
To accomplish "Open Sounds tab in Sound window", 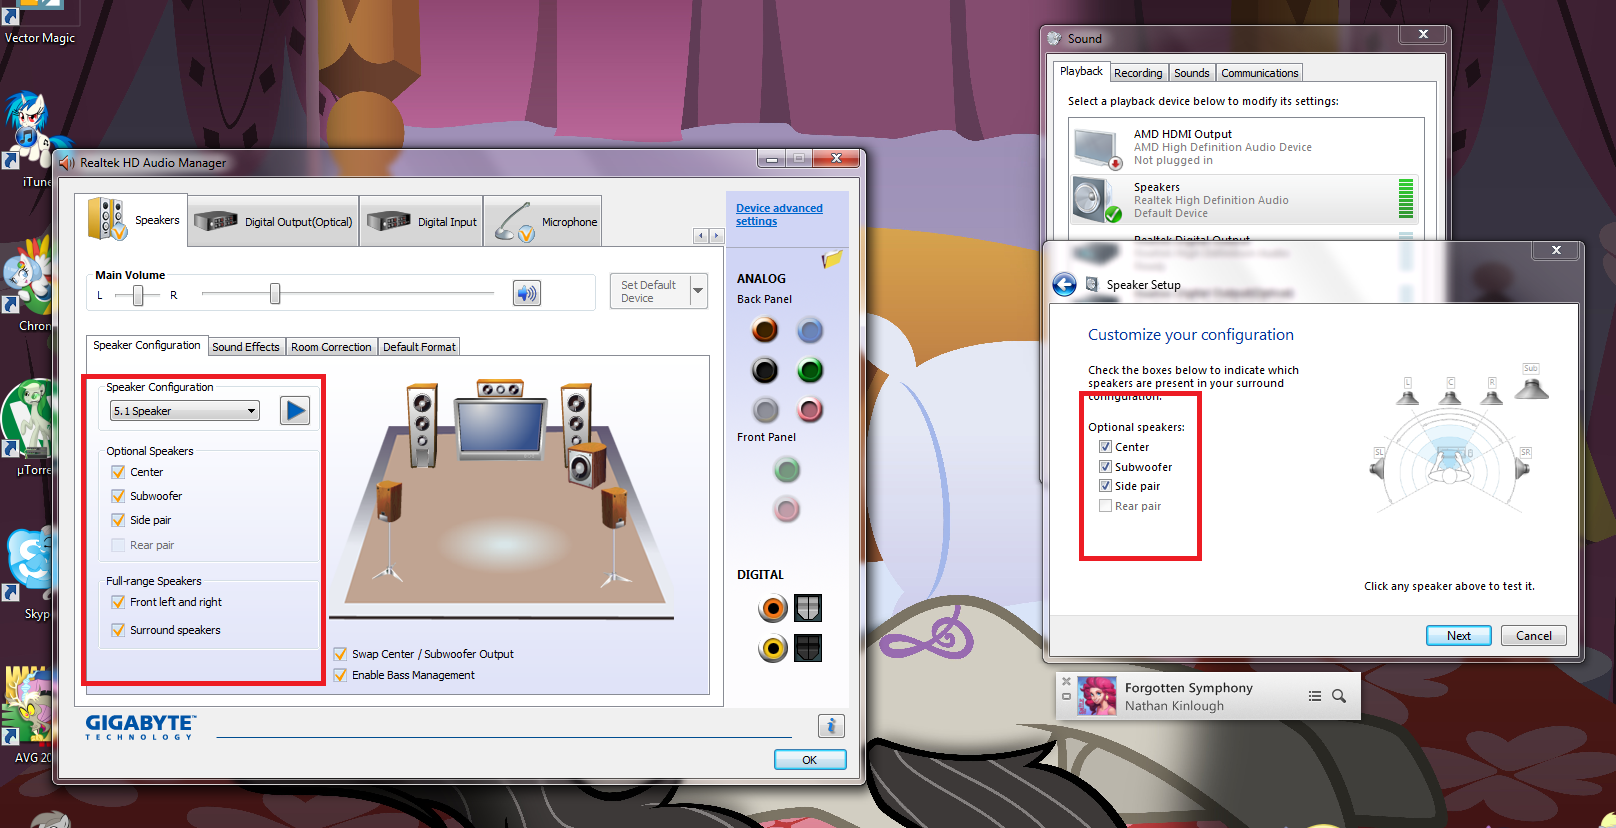I will (x=1191, y=73).
